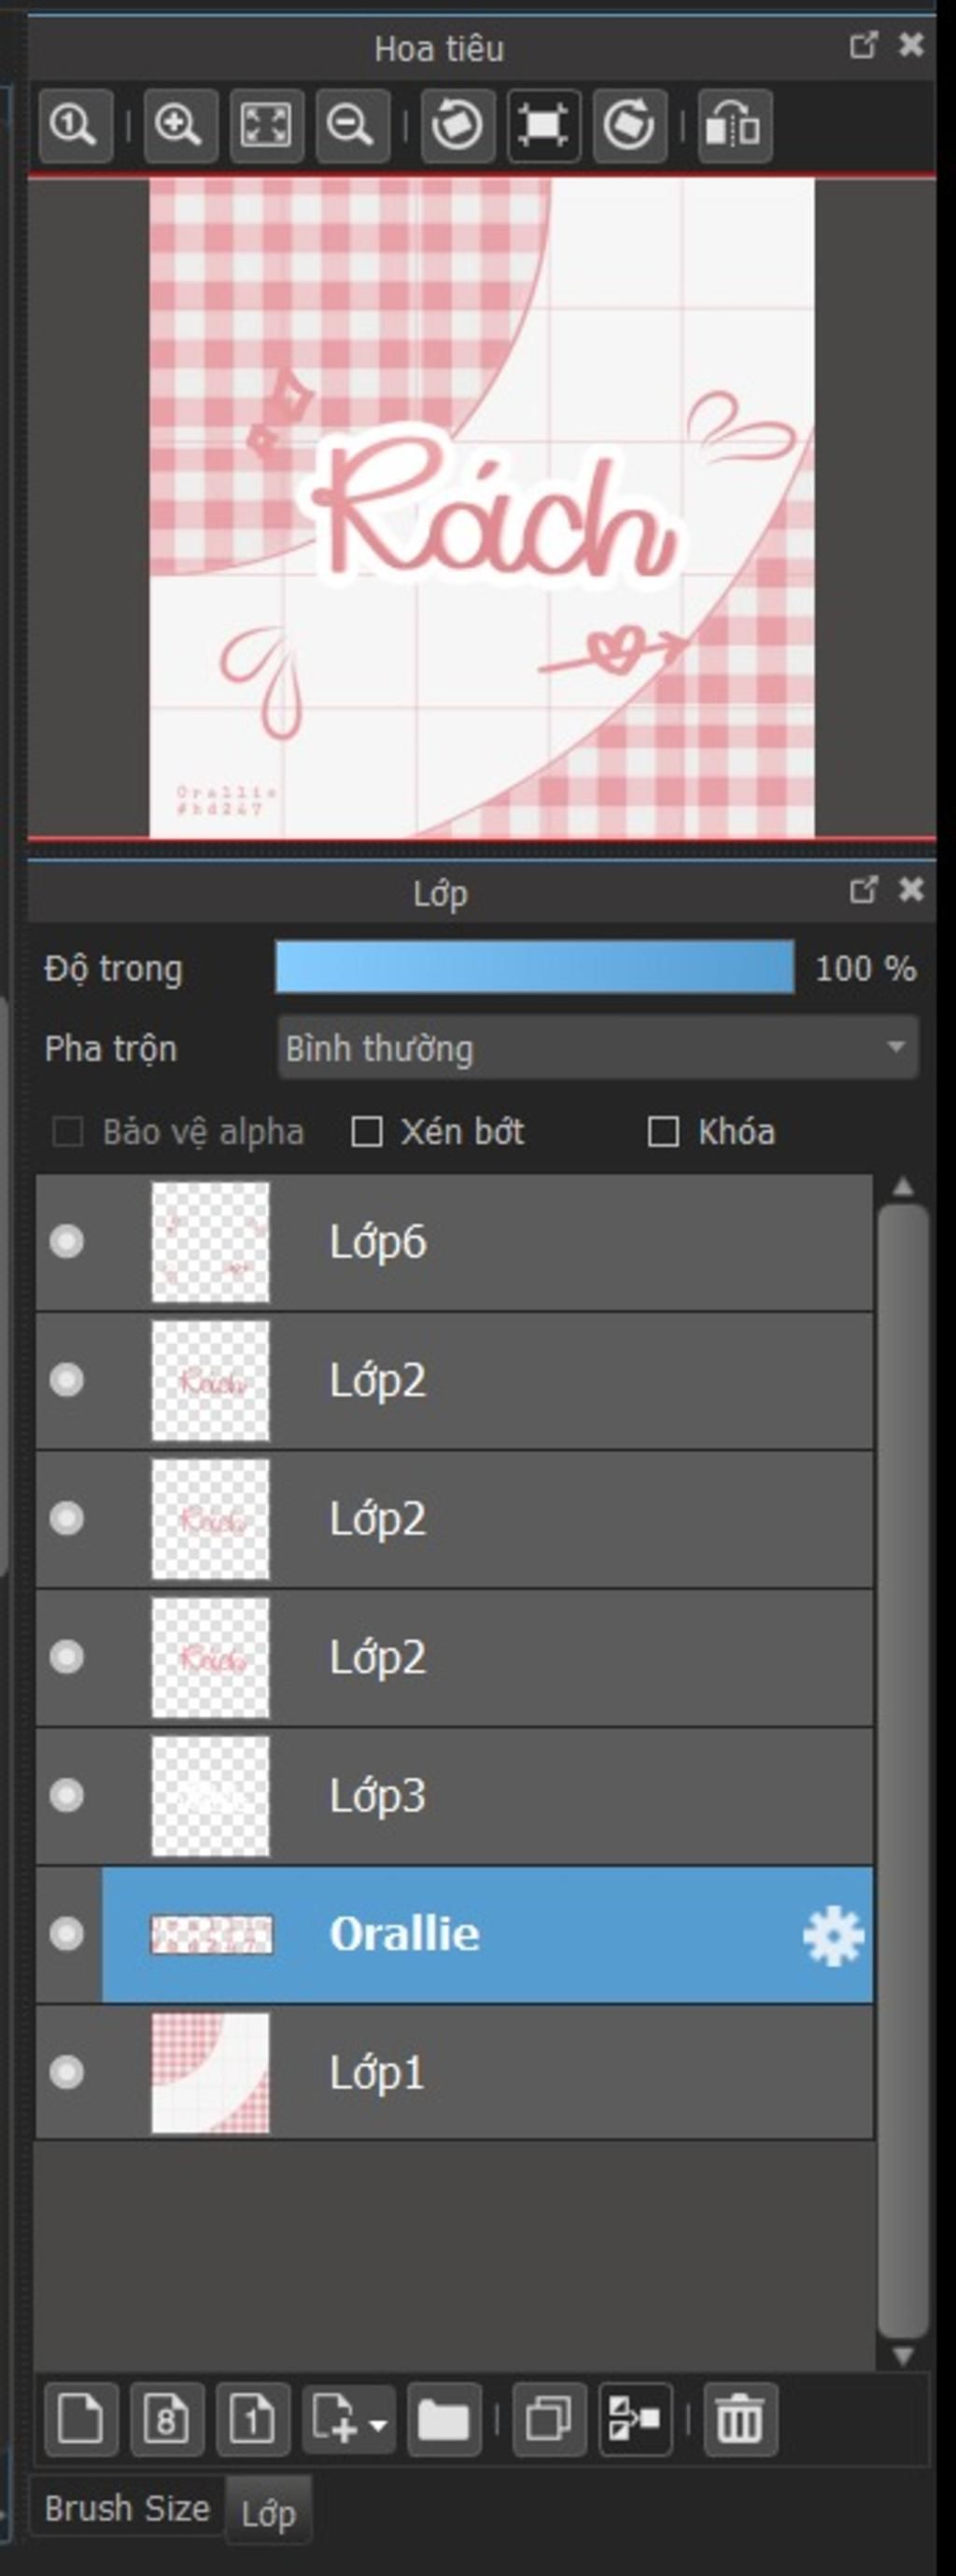Viewport: 956px width, 2576px height.
Task: Hide the Lớp6 layer
Action: (x=67, y=1242)
